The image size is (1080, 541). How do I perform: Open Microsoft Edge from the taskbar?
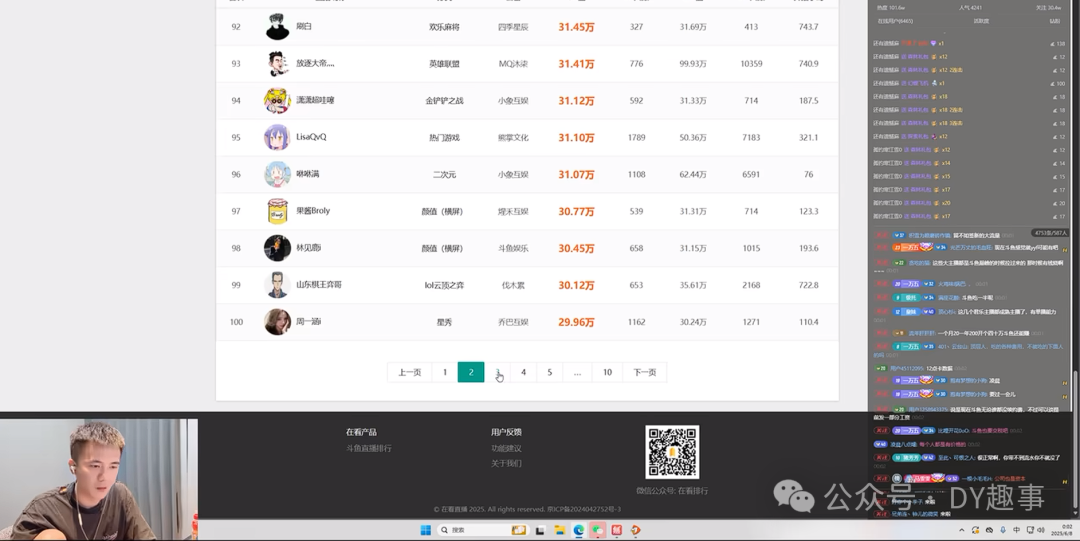(x=579, y=530)
